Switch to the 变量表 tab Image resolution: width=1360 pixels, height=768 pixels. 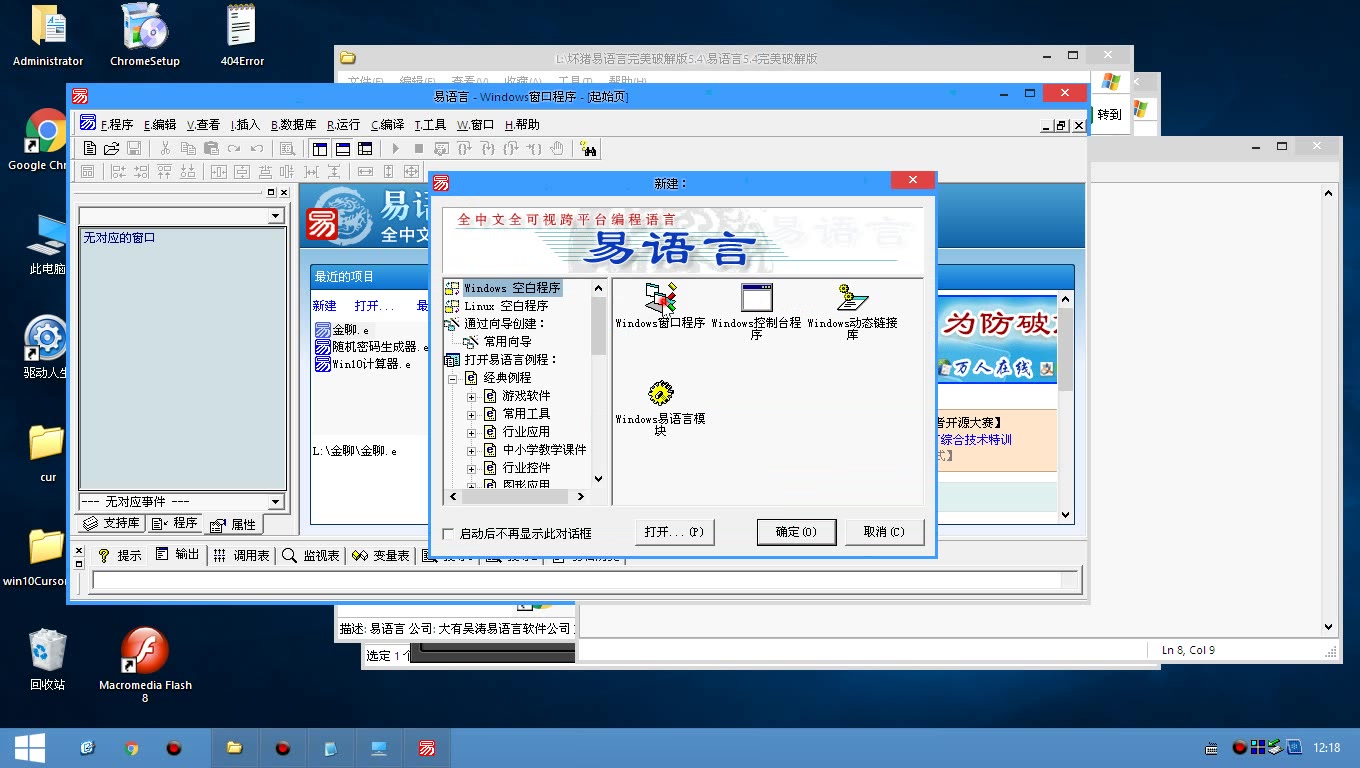tap(381, 555)
